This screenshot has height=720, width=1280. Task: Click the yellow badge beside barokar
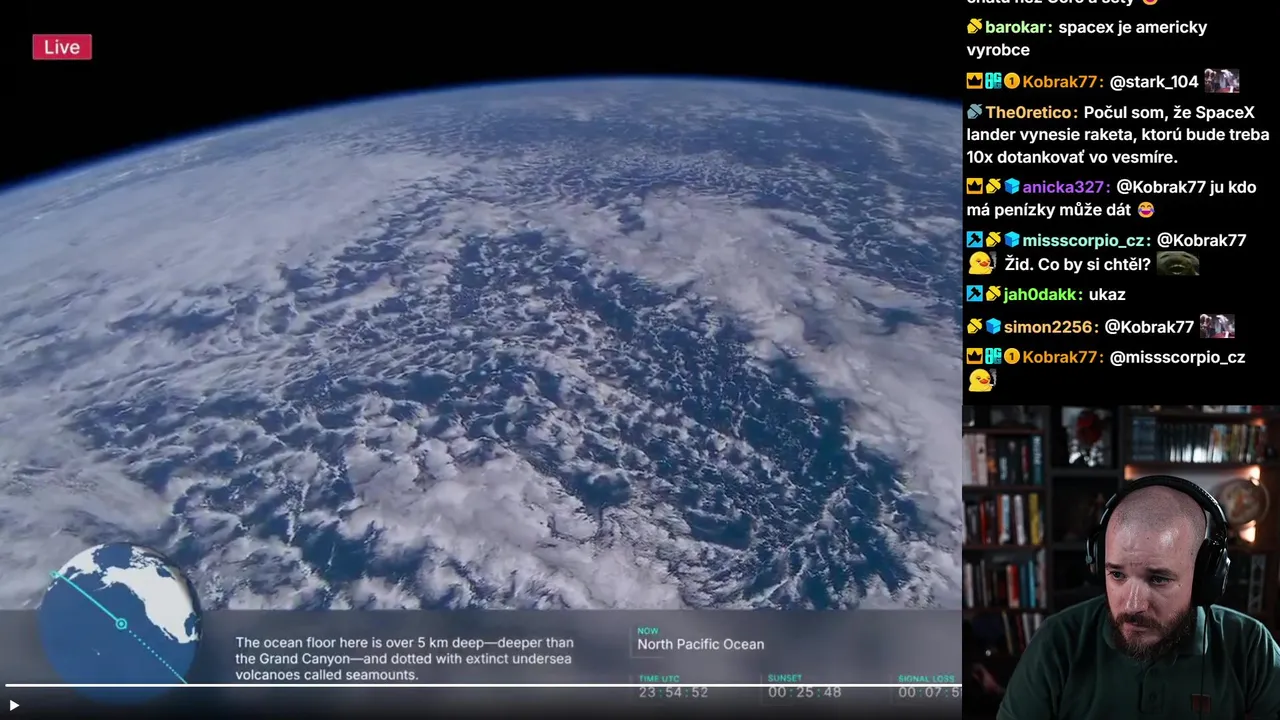click(974, 27)
